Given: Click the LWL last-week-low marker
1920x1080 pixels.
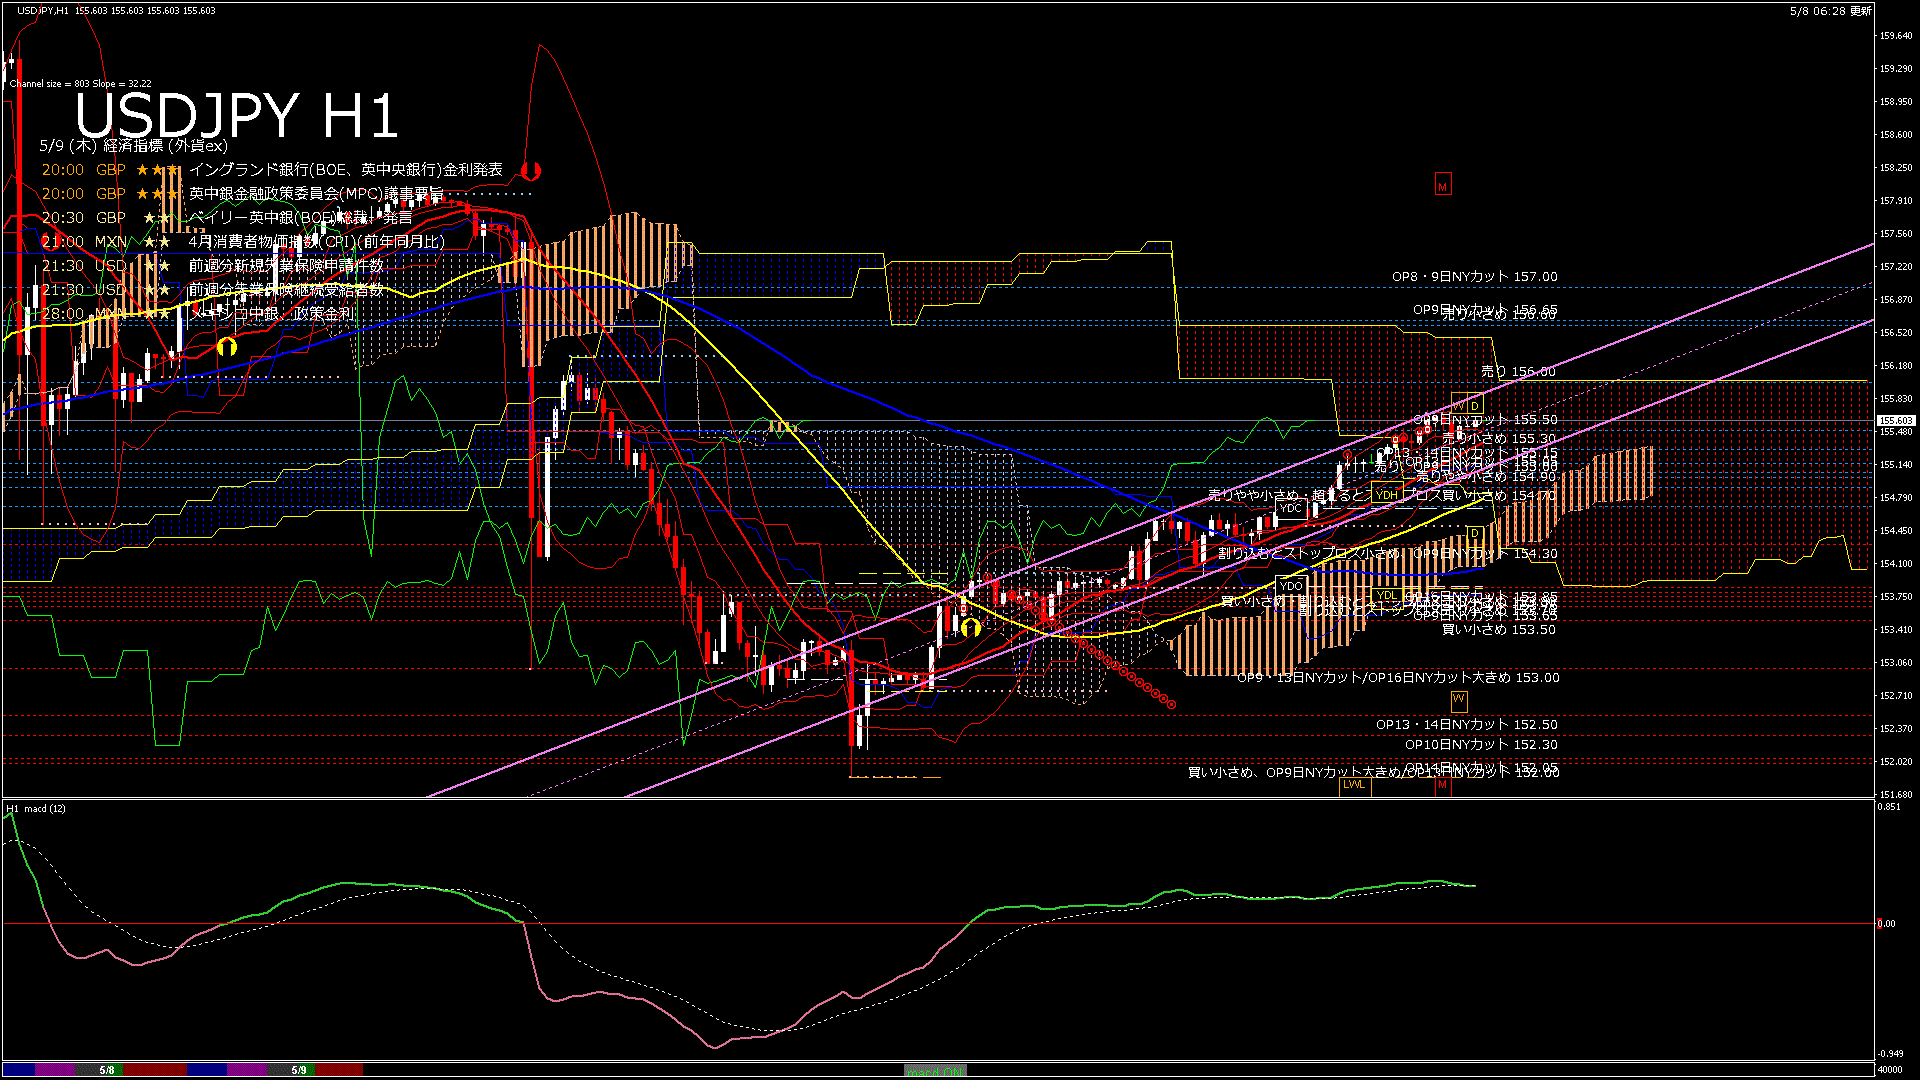Looking at the screenshot, I should (1354, 785).
